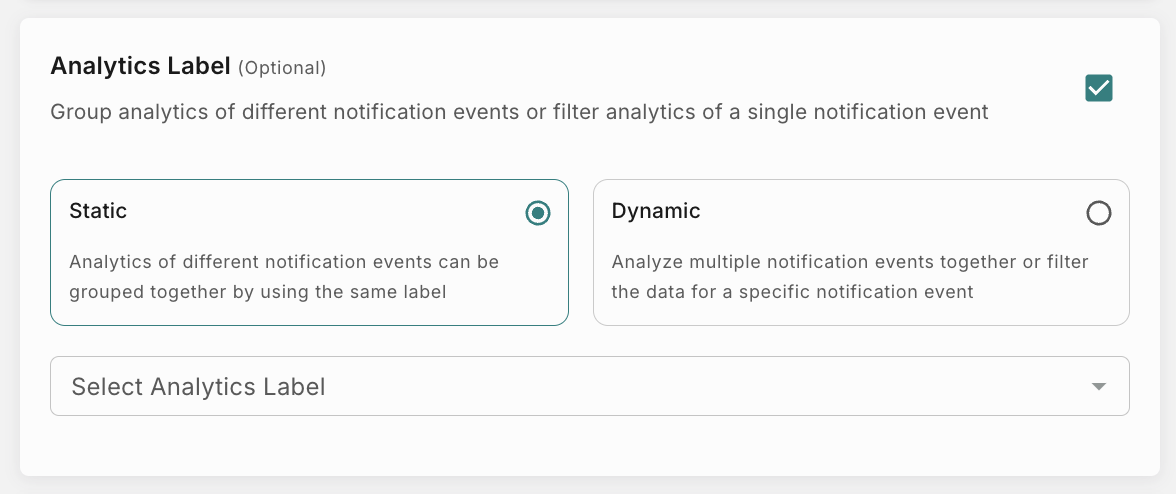The width and height of the screenshot is (1176, 494).
Task: Select the Static radio button
Action: tap(538, 213)
